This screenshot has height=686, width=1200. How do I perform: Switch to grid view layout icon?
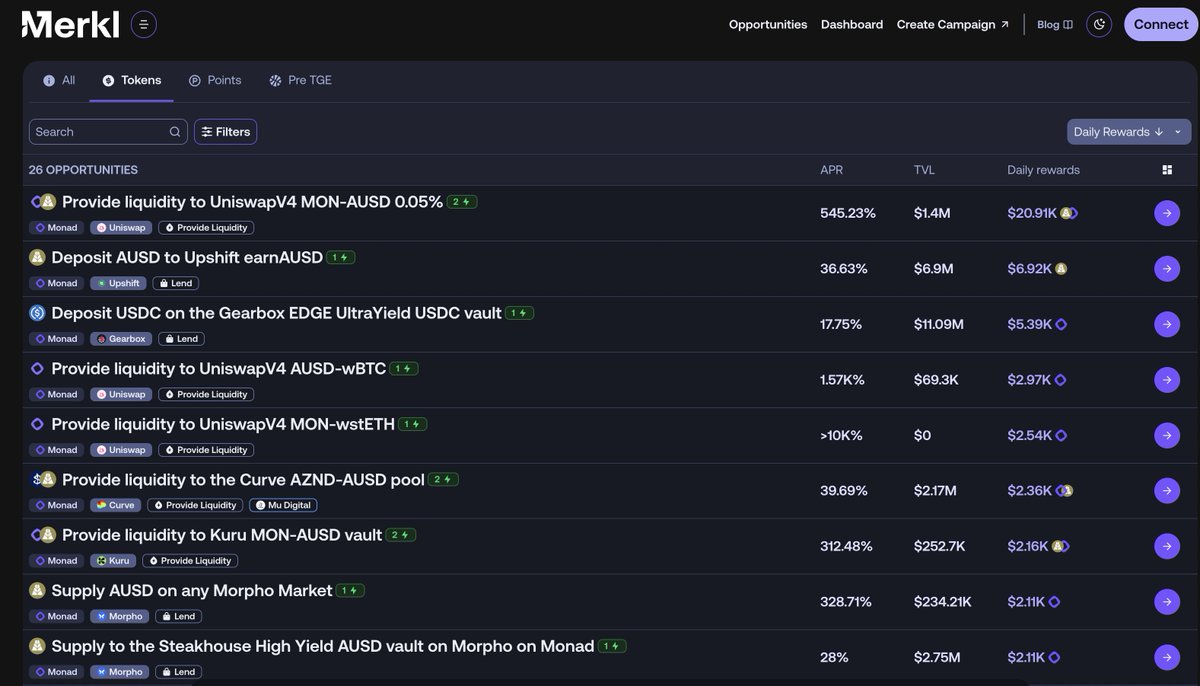point(1167,170)
